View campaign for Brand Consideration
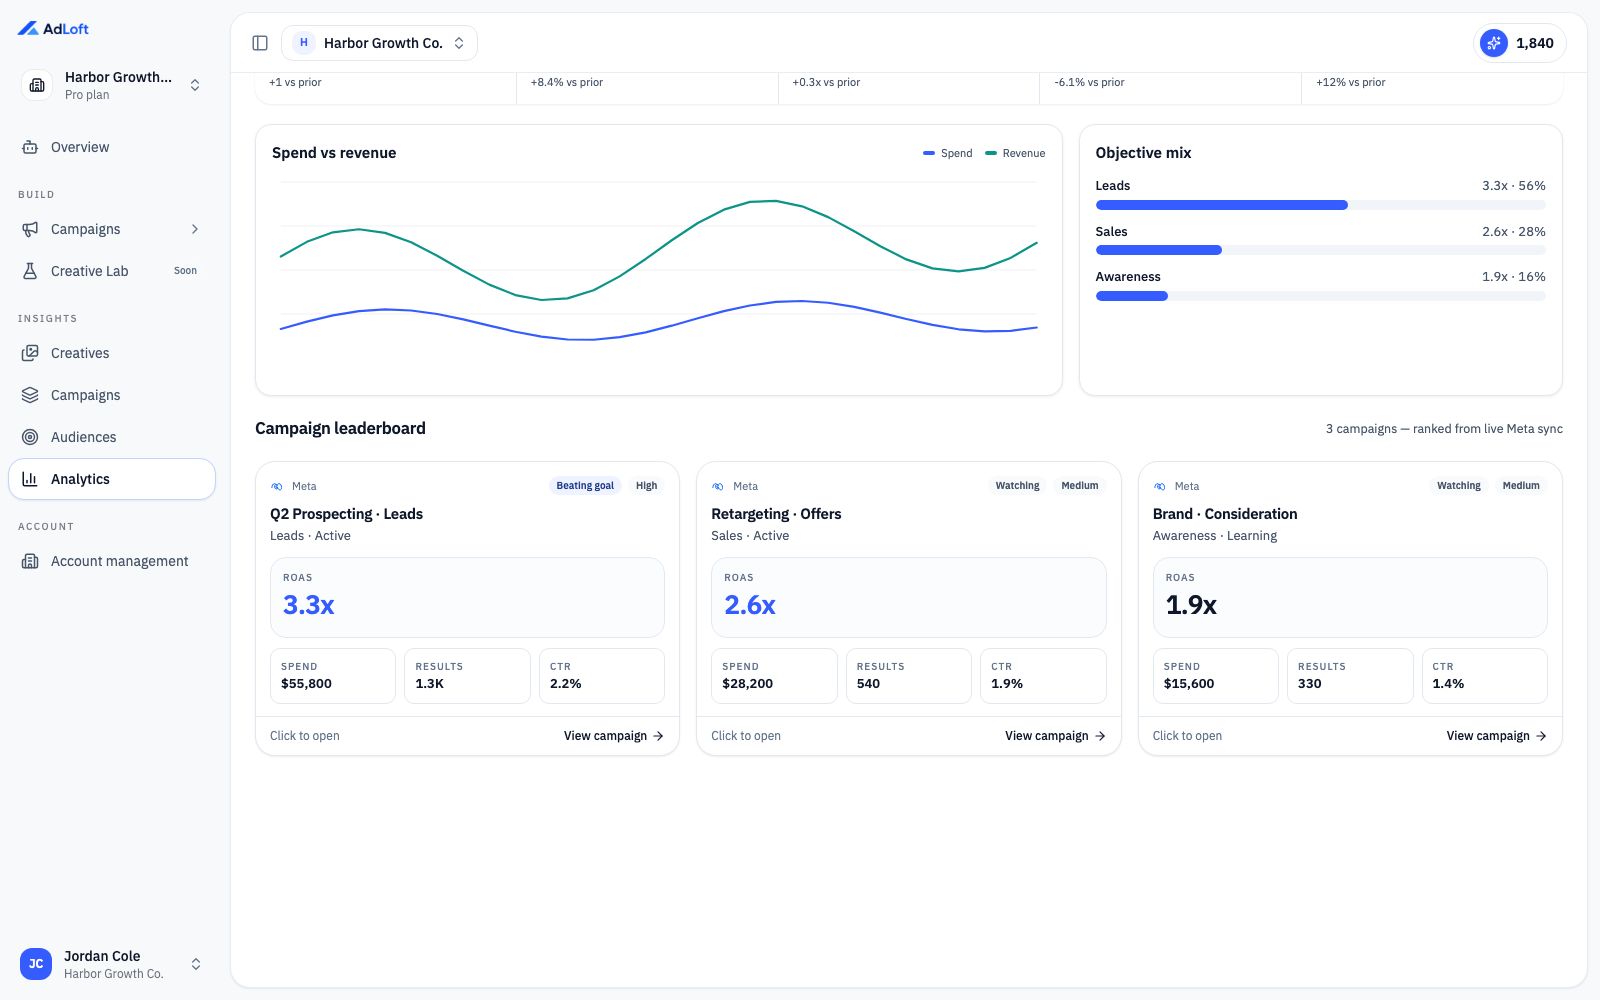This screenshot has height=1000, width=1600. (1496, 736)
